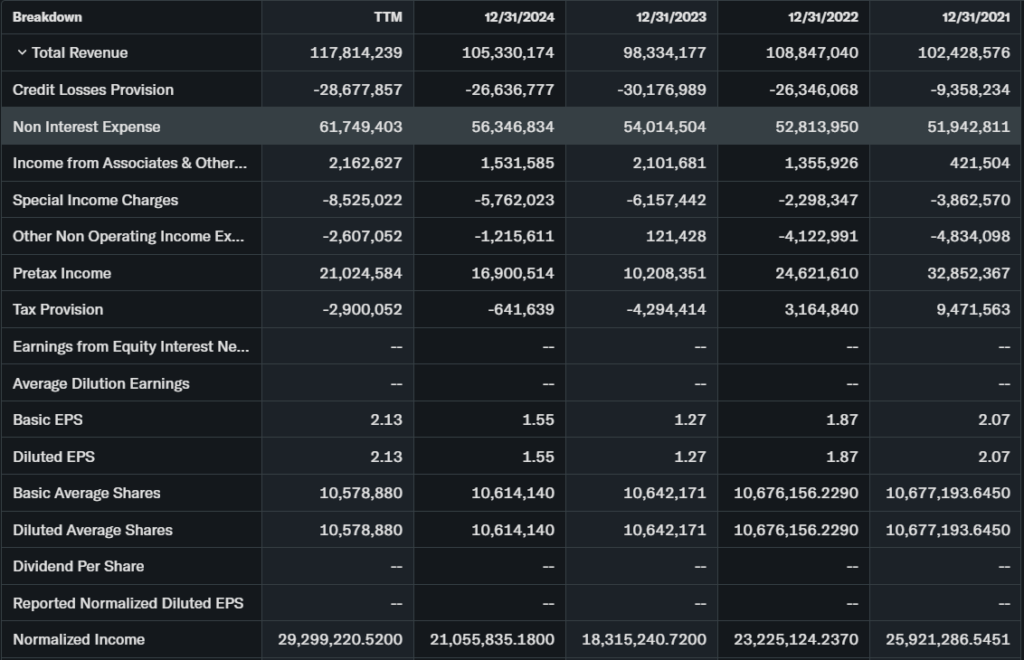Select the Credit Losses Provision row label
This screenshot has height=660, width=1024.
tap(93, 90)
